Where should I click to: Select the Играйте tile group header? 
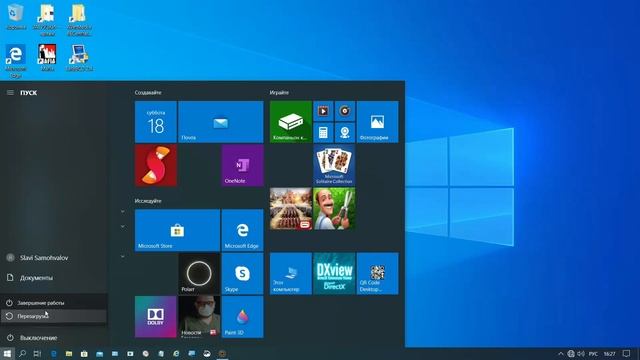279,93
